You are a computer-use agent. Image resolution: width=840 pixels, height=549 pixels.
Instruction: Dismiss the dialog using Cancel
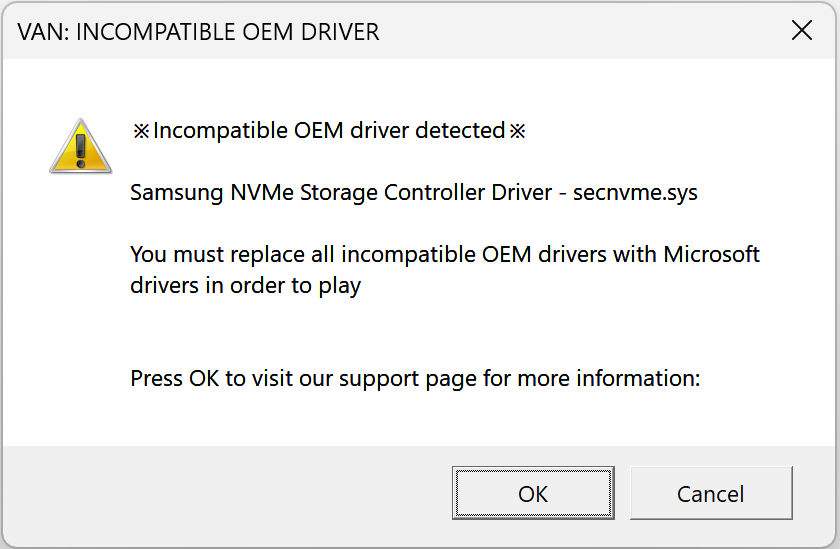pos(710,494)
